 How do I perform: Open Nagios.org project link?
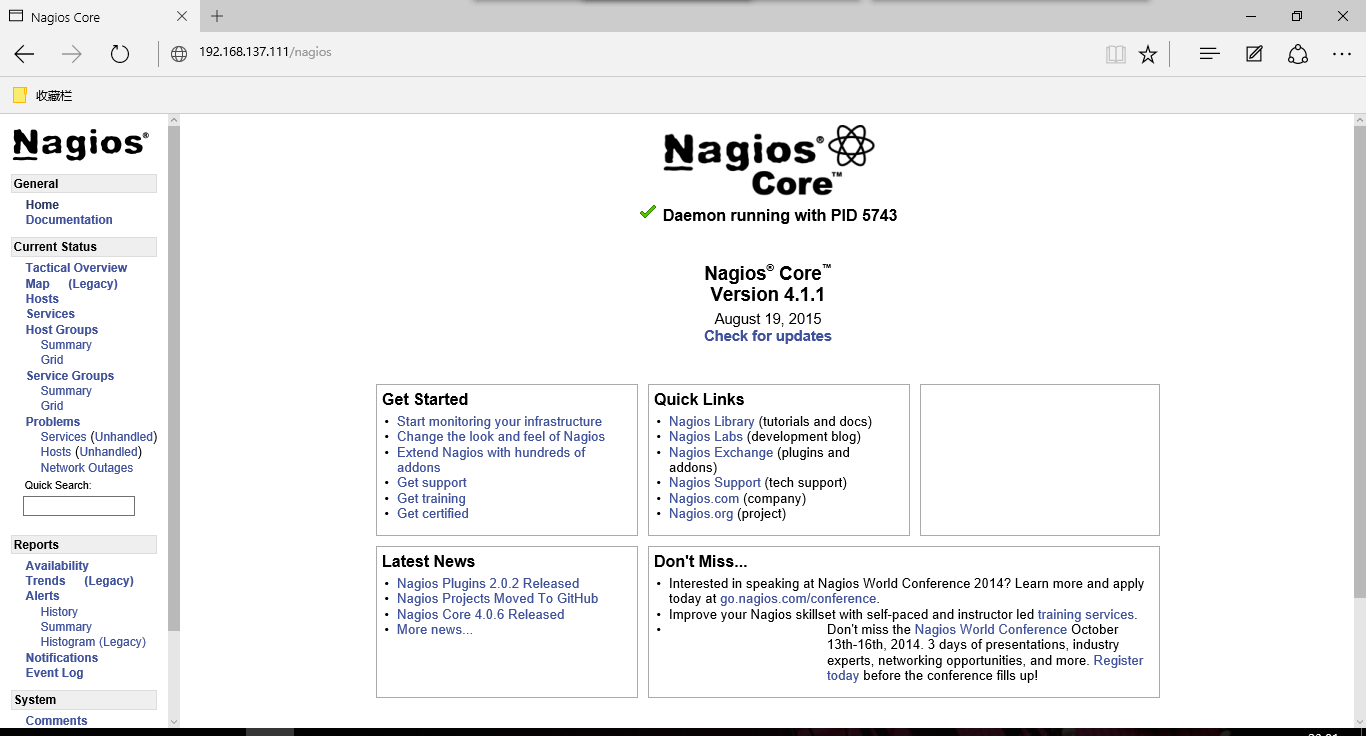tap(701, 514)
